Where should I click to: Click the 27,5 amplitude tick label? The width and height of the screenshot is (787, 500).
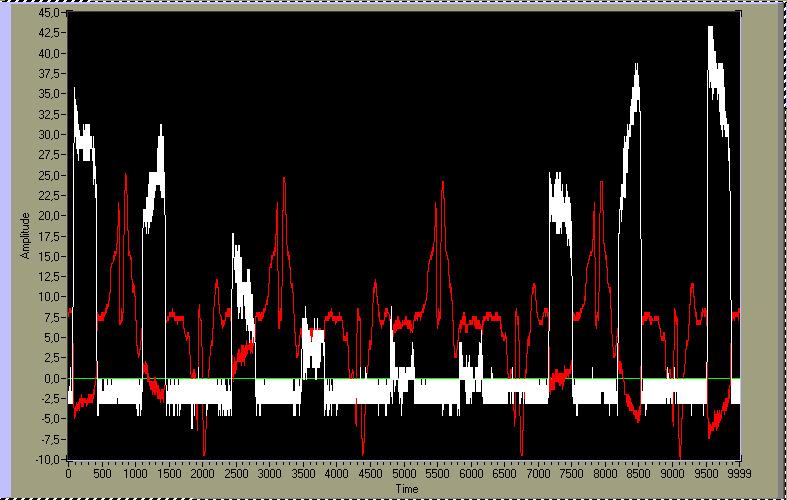pyautogui.click(x=49, y=155)
